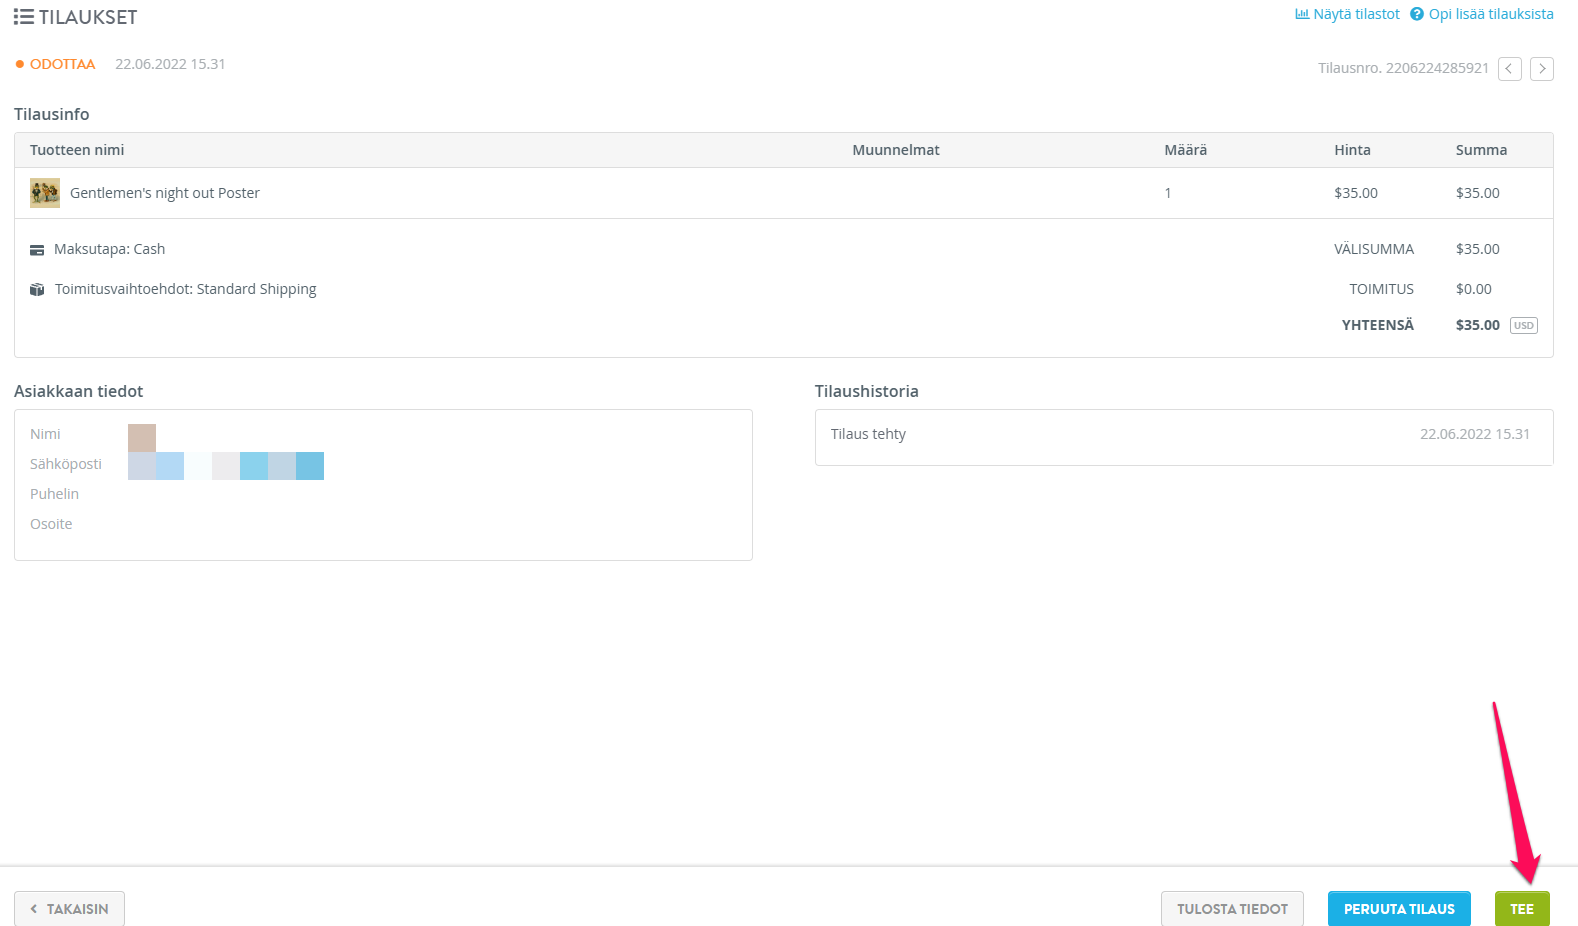This screenshot has height=926, width=1578.
Task: Go to next order with right chevron
Action: tap(1541, 69)
